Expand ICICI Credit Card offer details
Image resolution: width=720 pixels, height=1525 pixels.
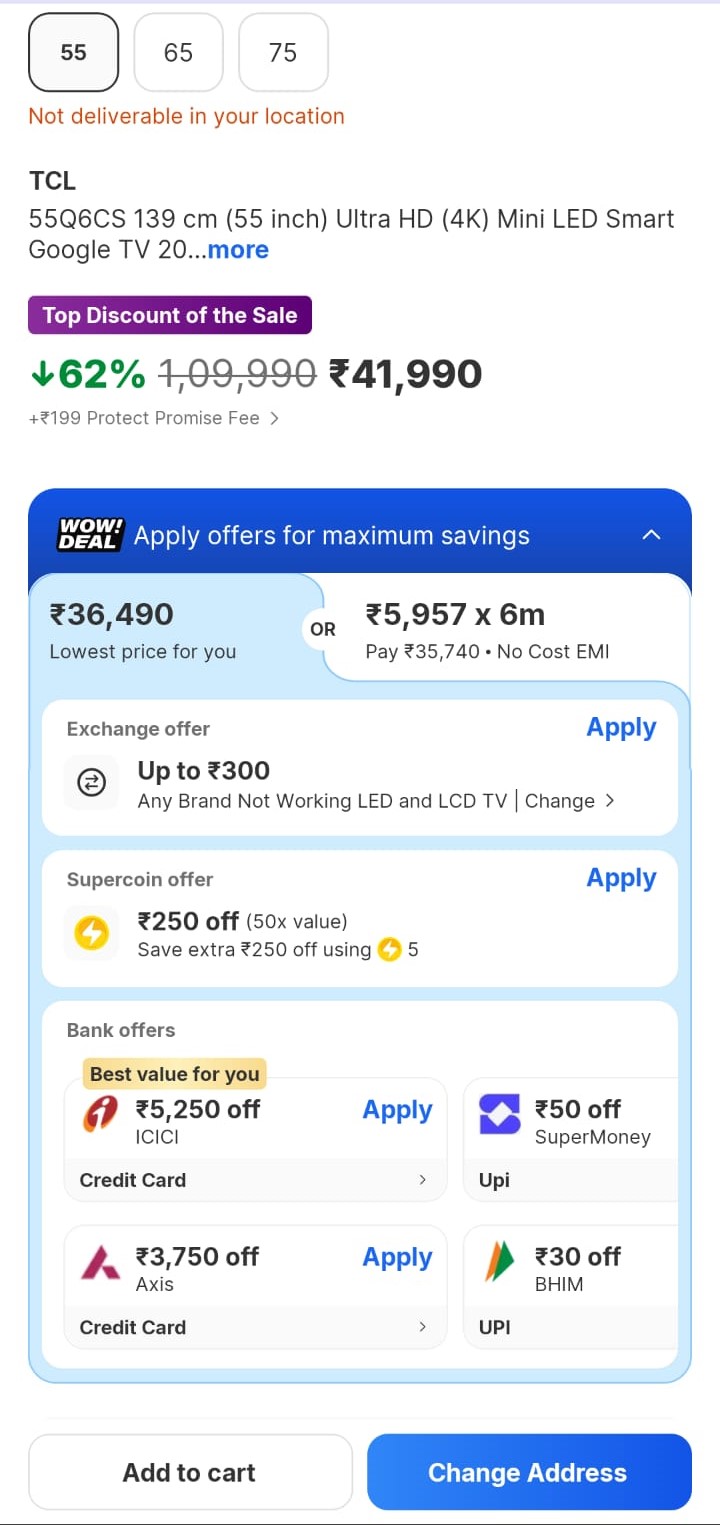[x=422, y=1180]
